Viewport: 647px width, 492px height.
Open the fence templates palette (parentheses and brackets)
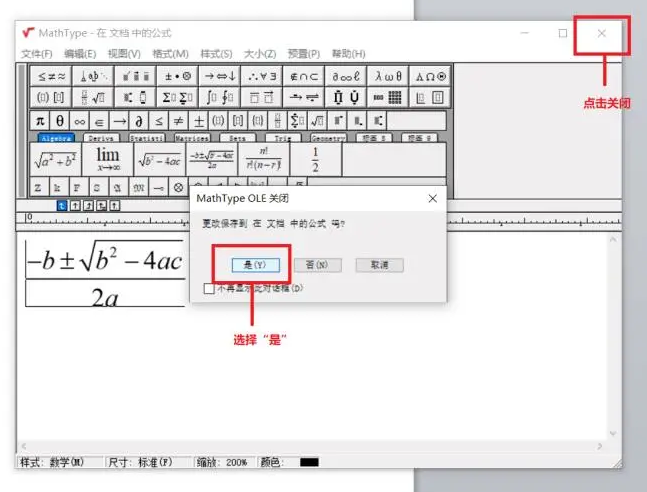point(51,97)
